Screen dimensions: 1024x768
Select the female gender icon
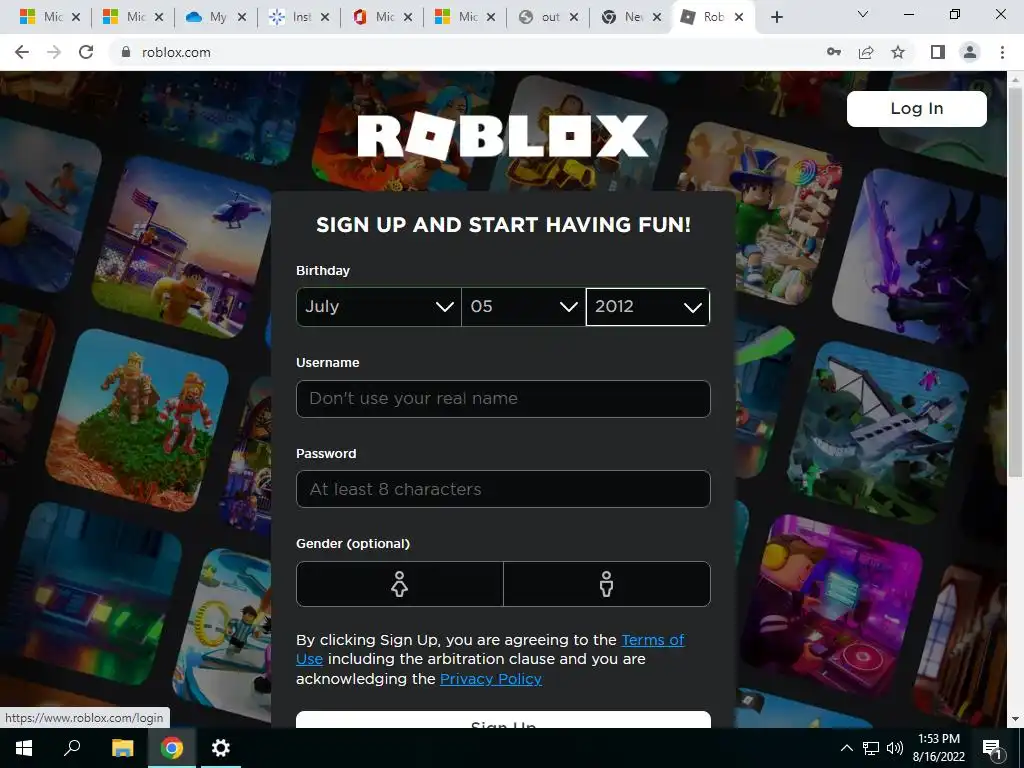(x=400, y=584)
